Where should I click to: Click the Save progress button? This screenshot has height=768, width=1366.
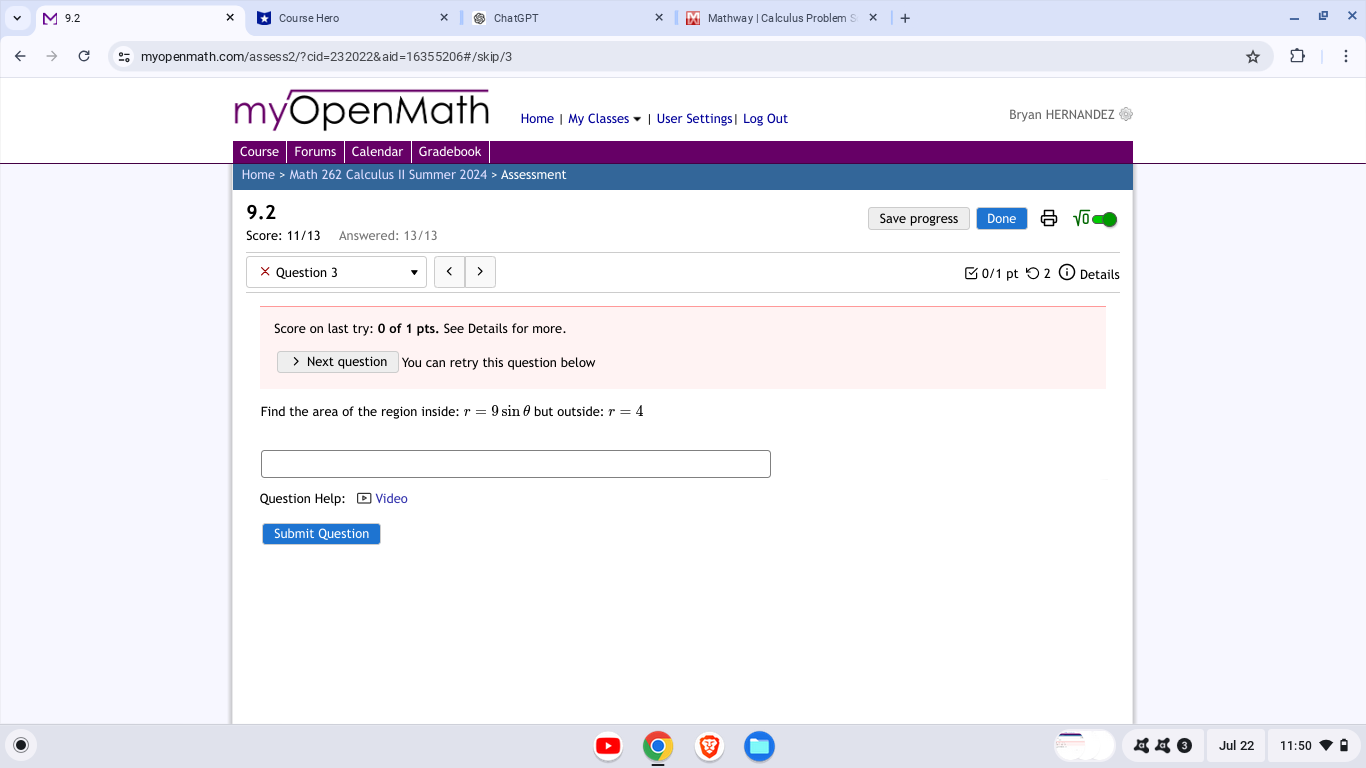(x=919, y=219)
